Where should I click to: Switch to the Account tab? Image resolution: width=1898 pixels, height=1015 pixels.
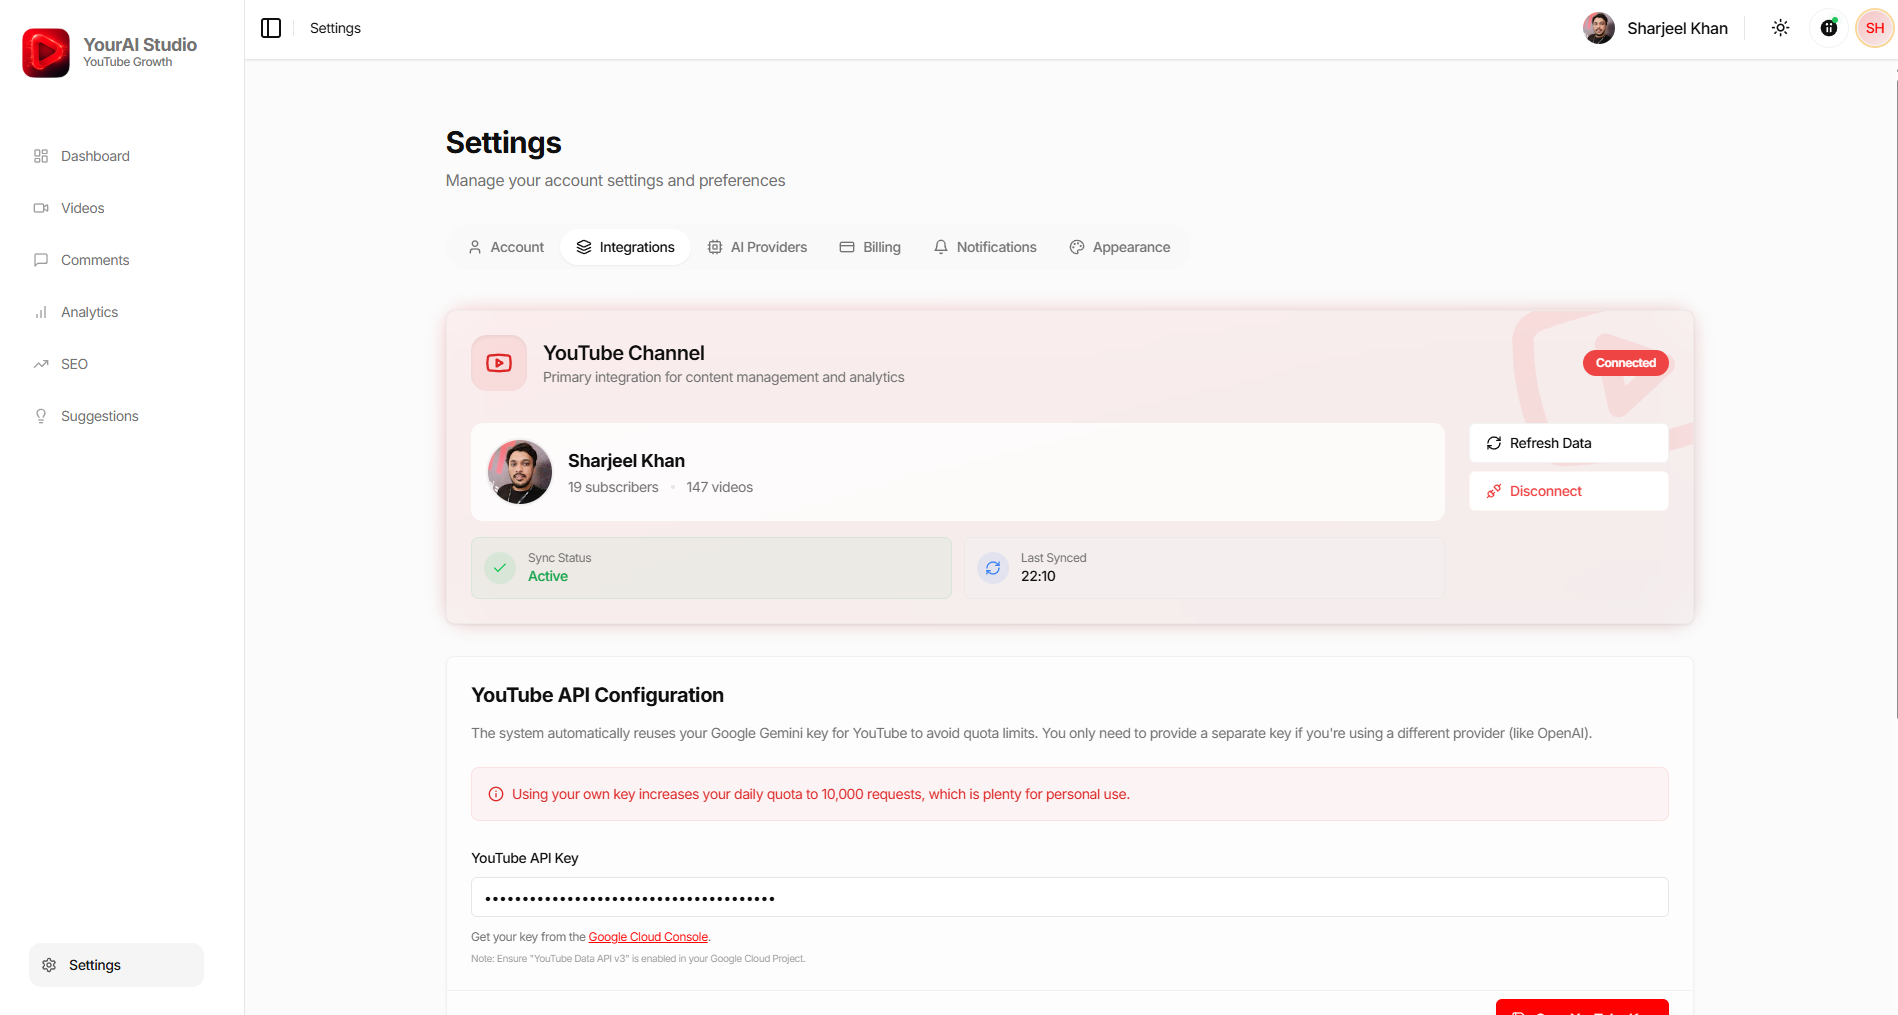505,247
